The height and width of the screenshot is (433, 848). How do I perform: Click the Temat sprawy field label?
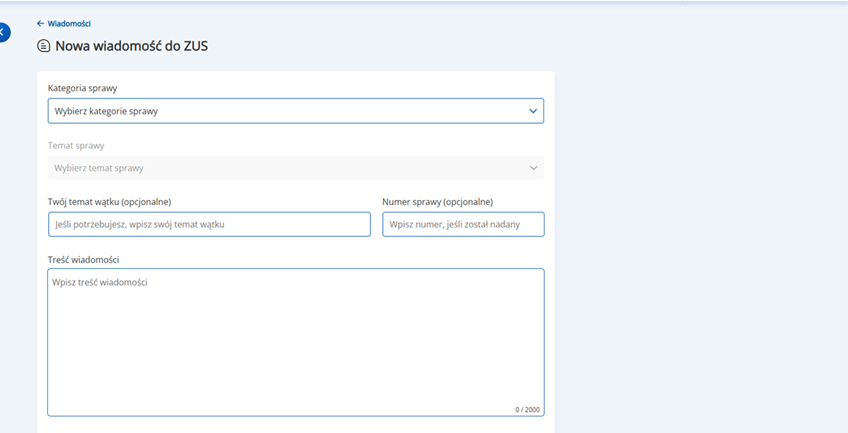coord(76,145)
